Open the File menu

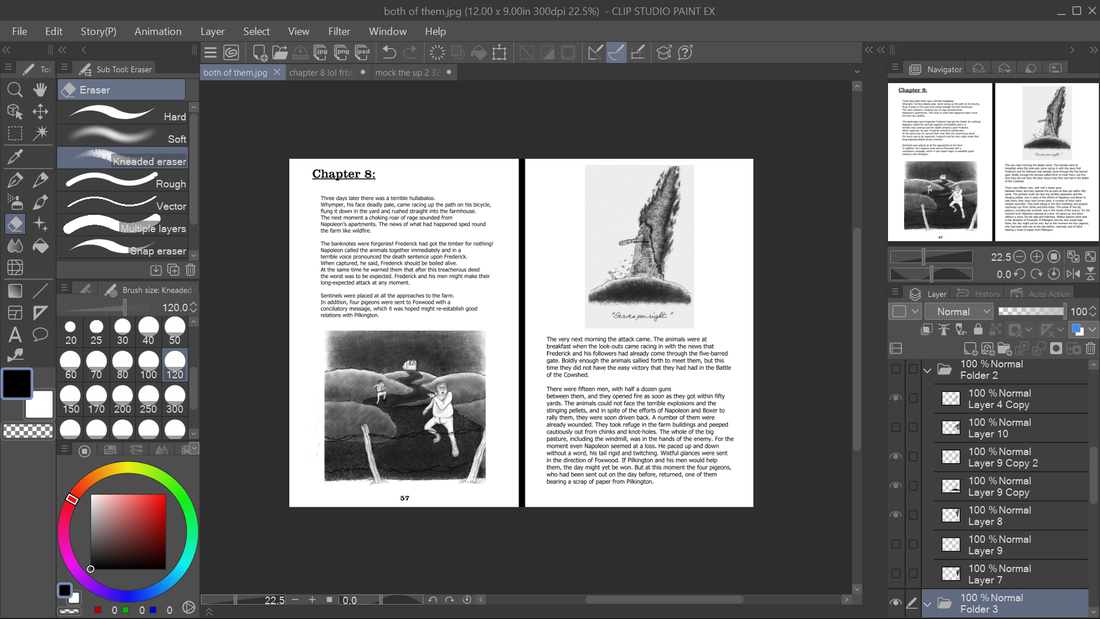coord(20,32)
